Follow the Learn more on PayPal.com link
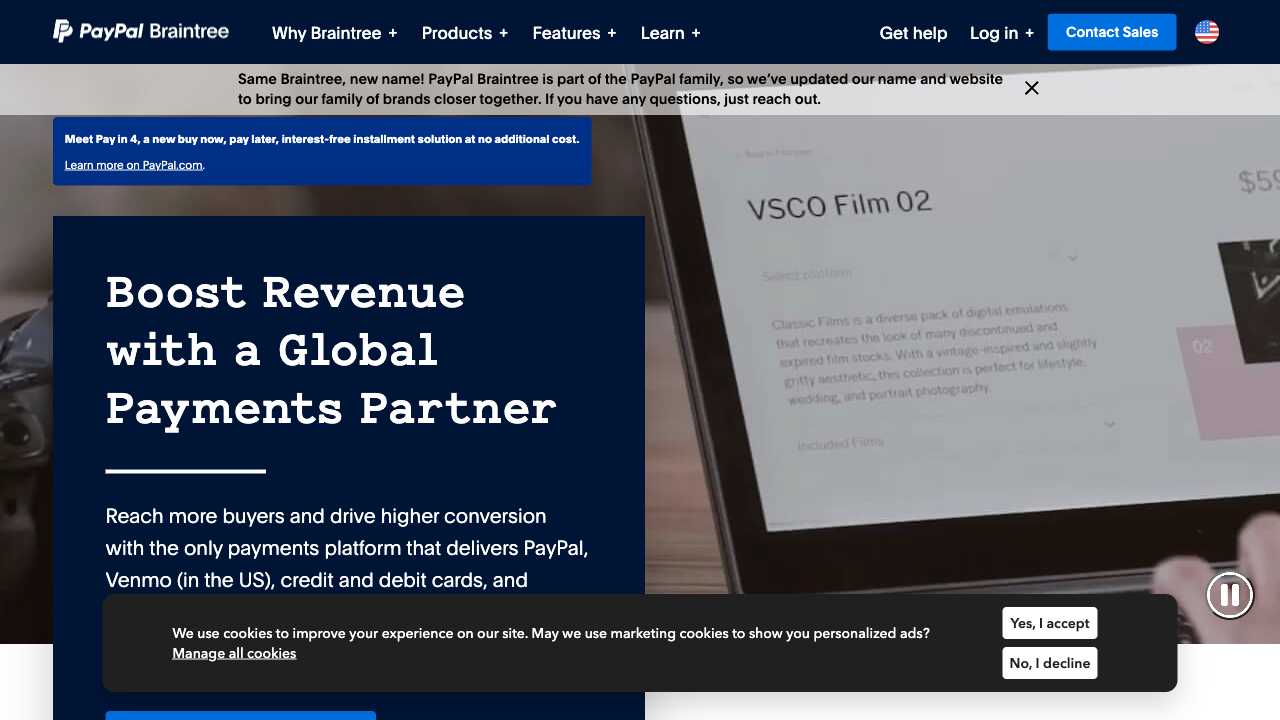The image size is (1280, 720). coord(134,165)
